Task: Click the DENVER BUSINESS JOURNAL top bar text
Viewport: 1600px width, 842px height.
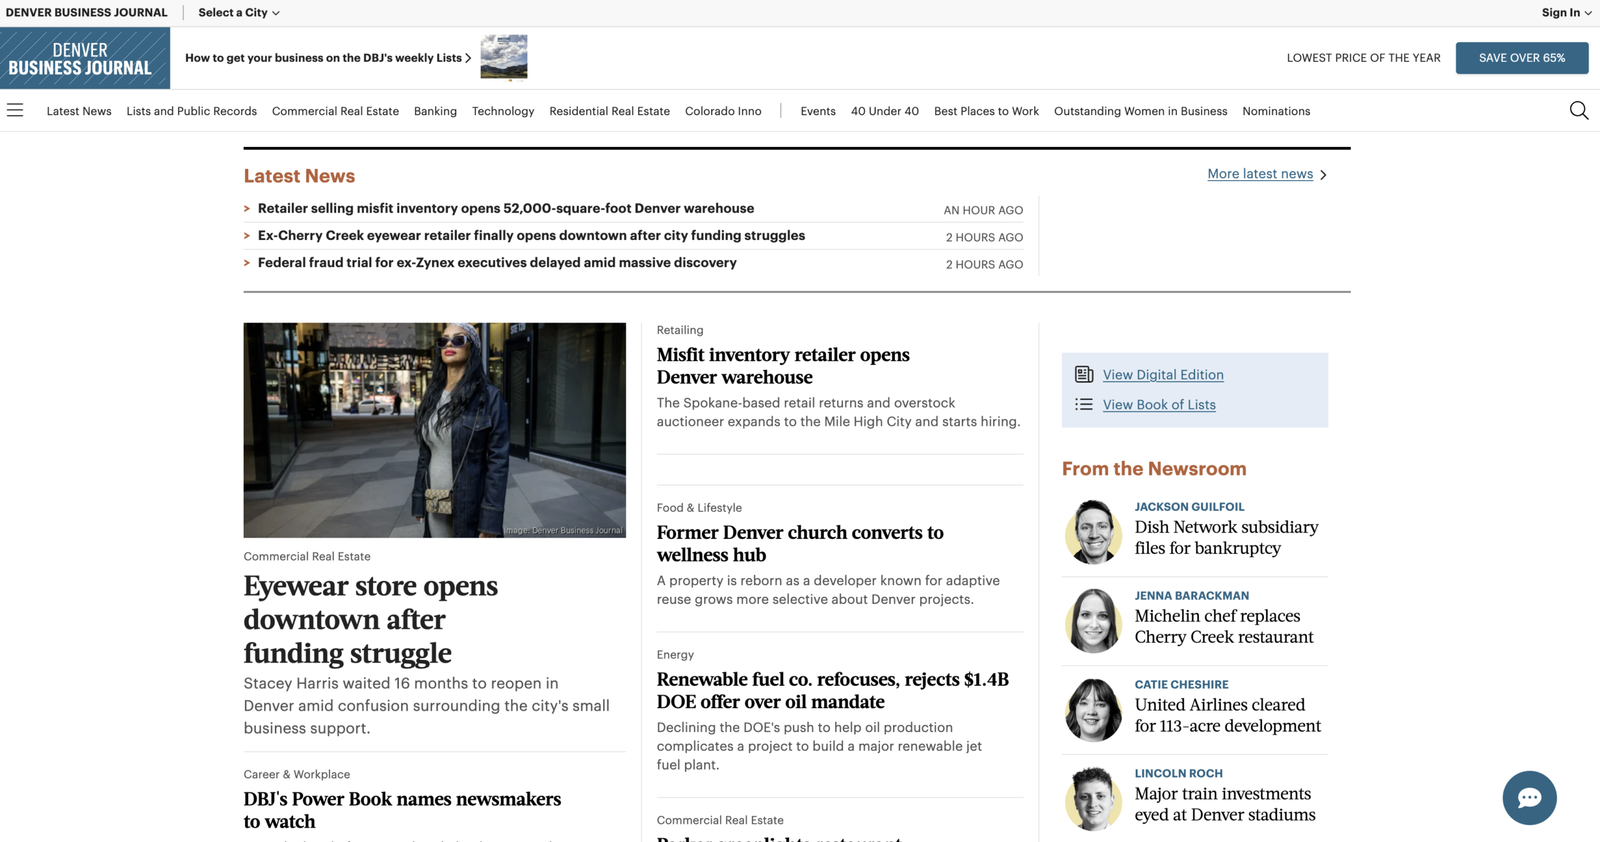Action: point(87,13)
